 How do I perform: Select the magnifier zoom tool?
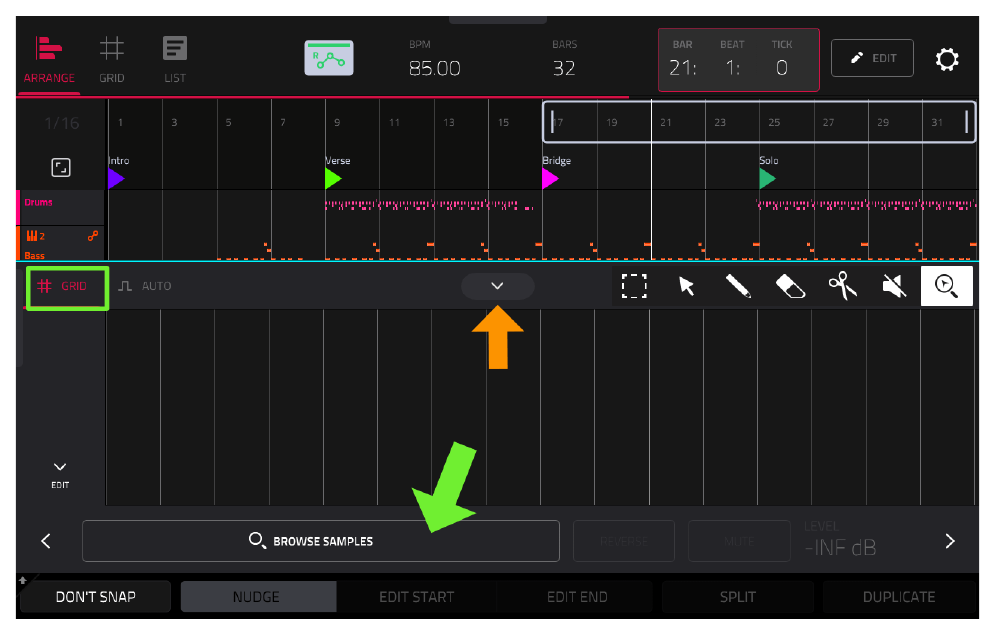click(946, 286)
